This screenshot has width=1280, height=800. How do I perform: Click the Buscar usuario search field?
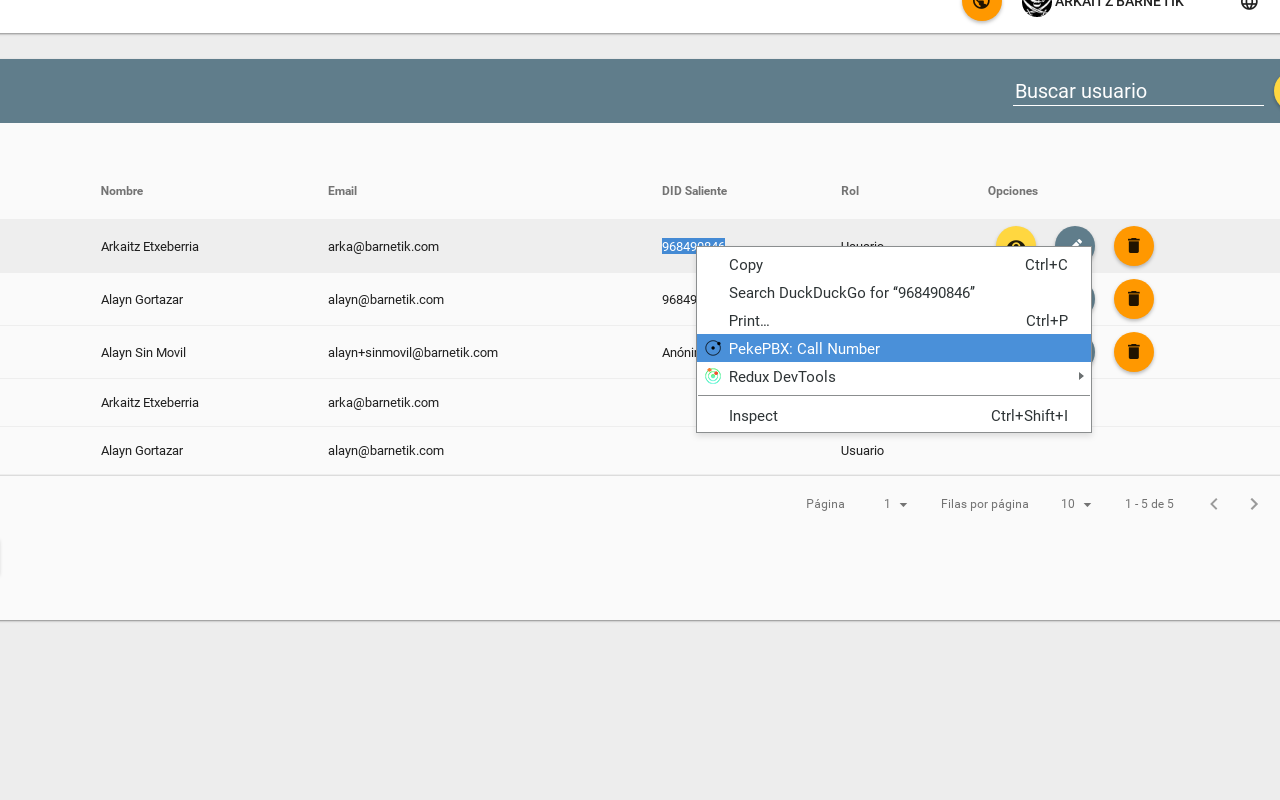point(1138,91)
